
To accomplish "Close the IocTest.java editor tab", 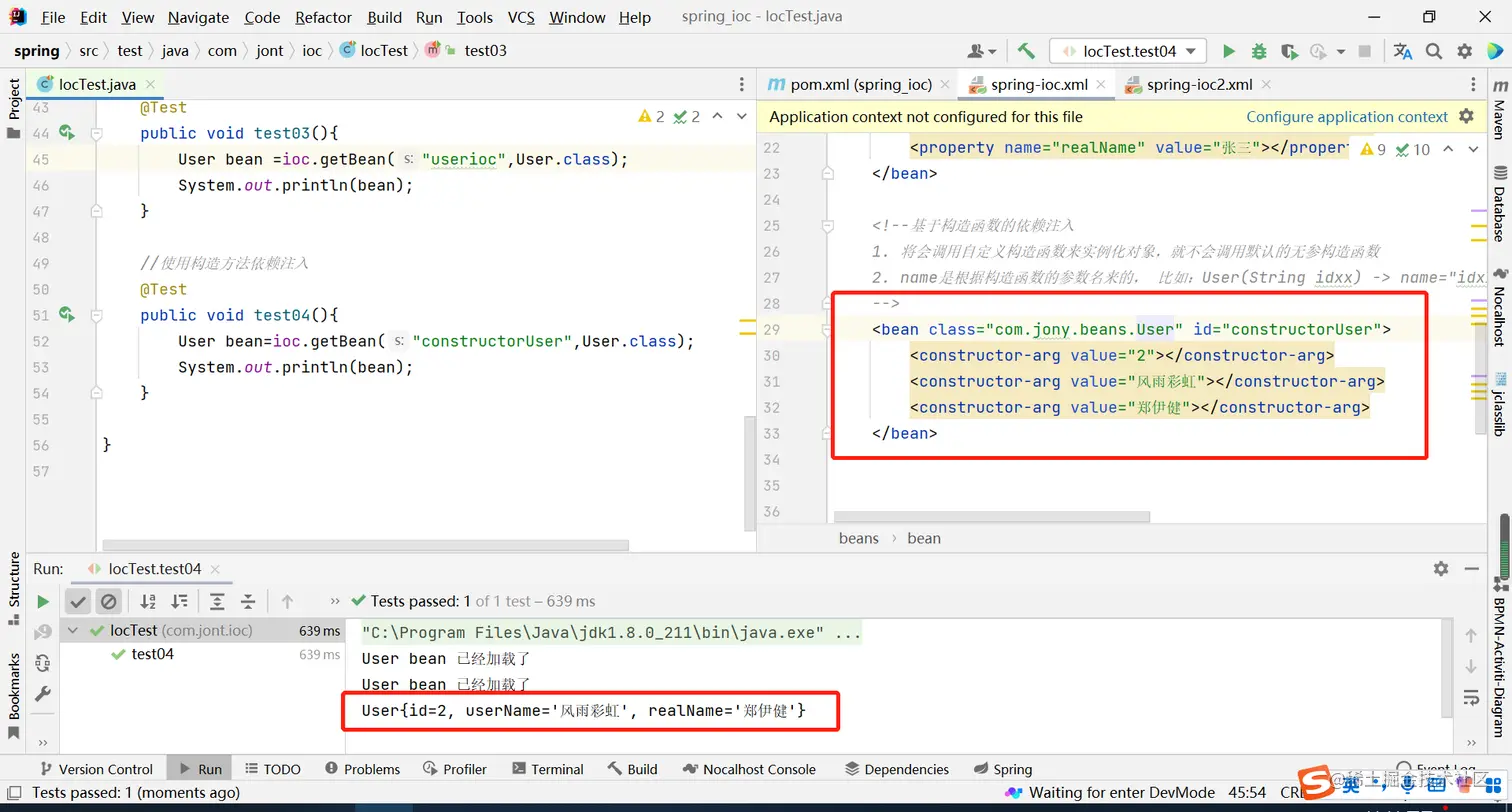I will (150, 84).
